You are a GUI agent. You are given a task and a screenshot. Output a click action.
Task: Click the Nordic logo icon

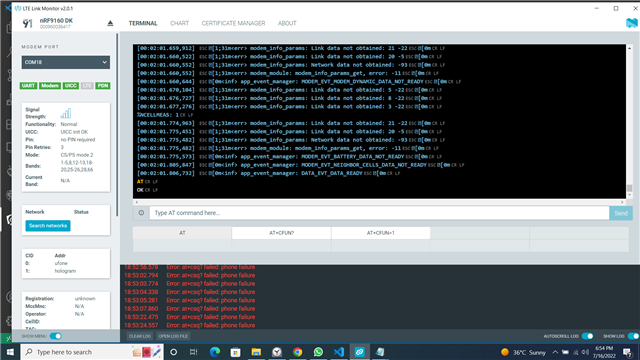point(631,23)
